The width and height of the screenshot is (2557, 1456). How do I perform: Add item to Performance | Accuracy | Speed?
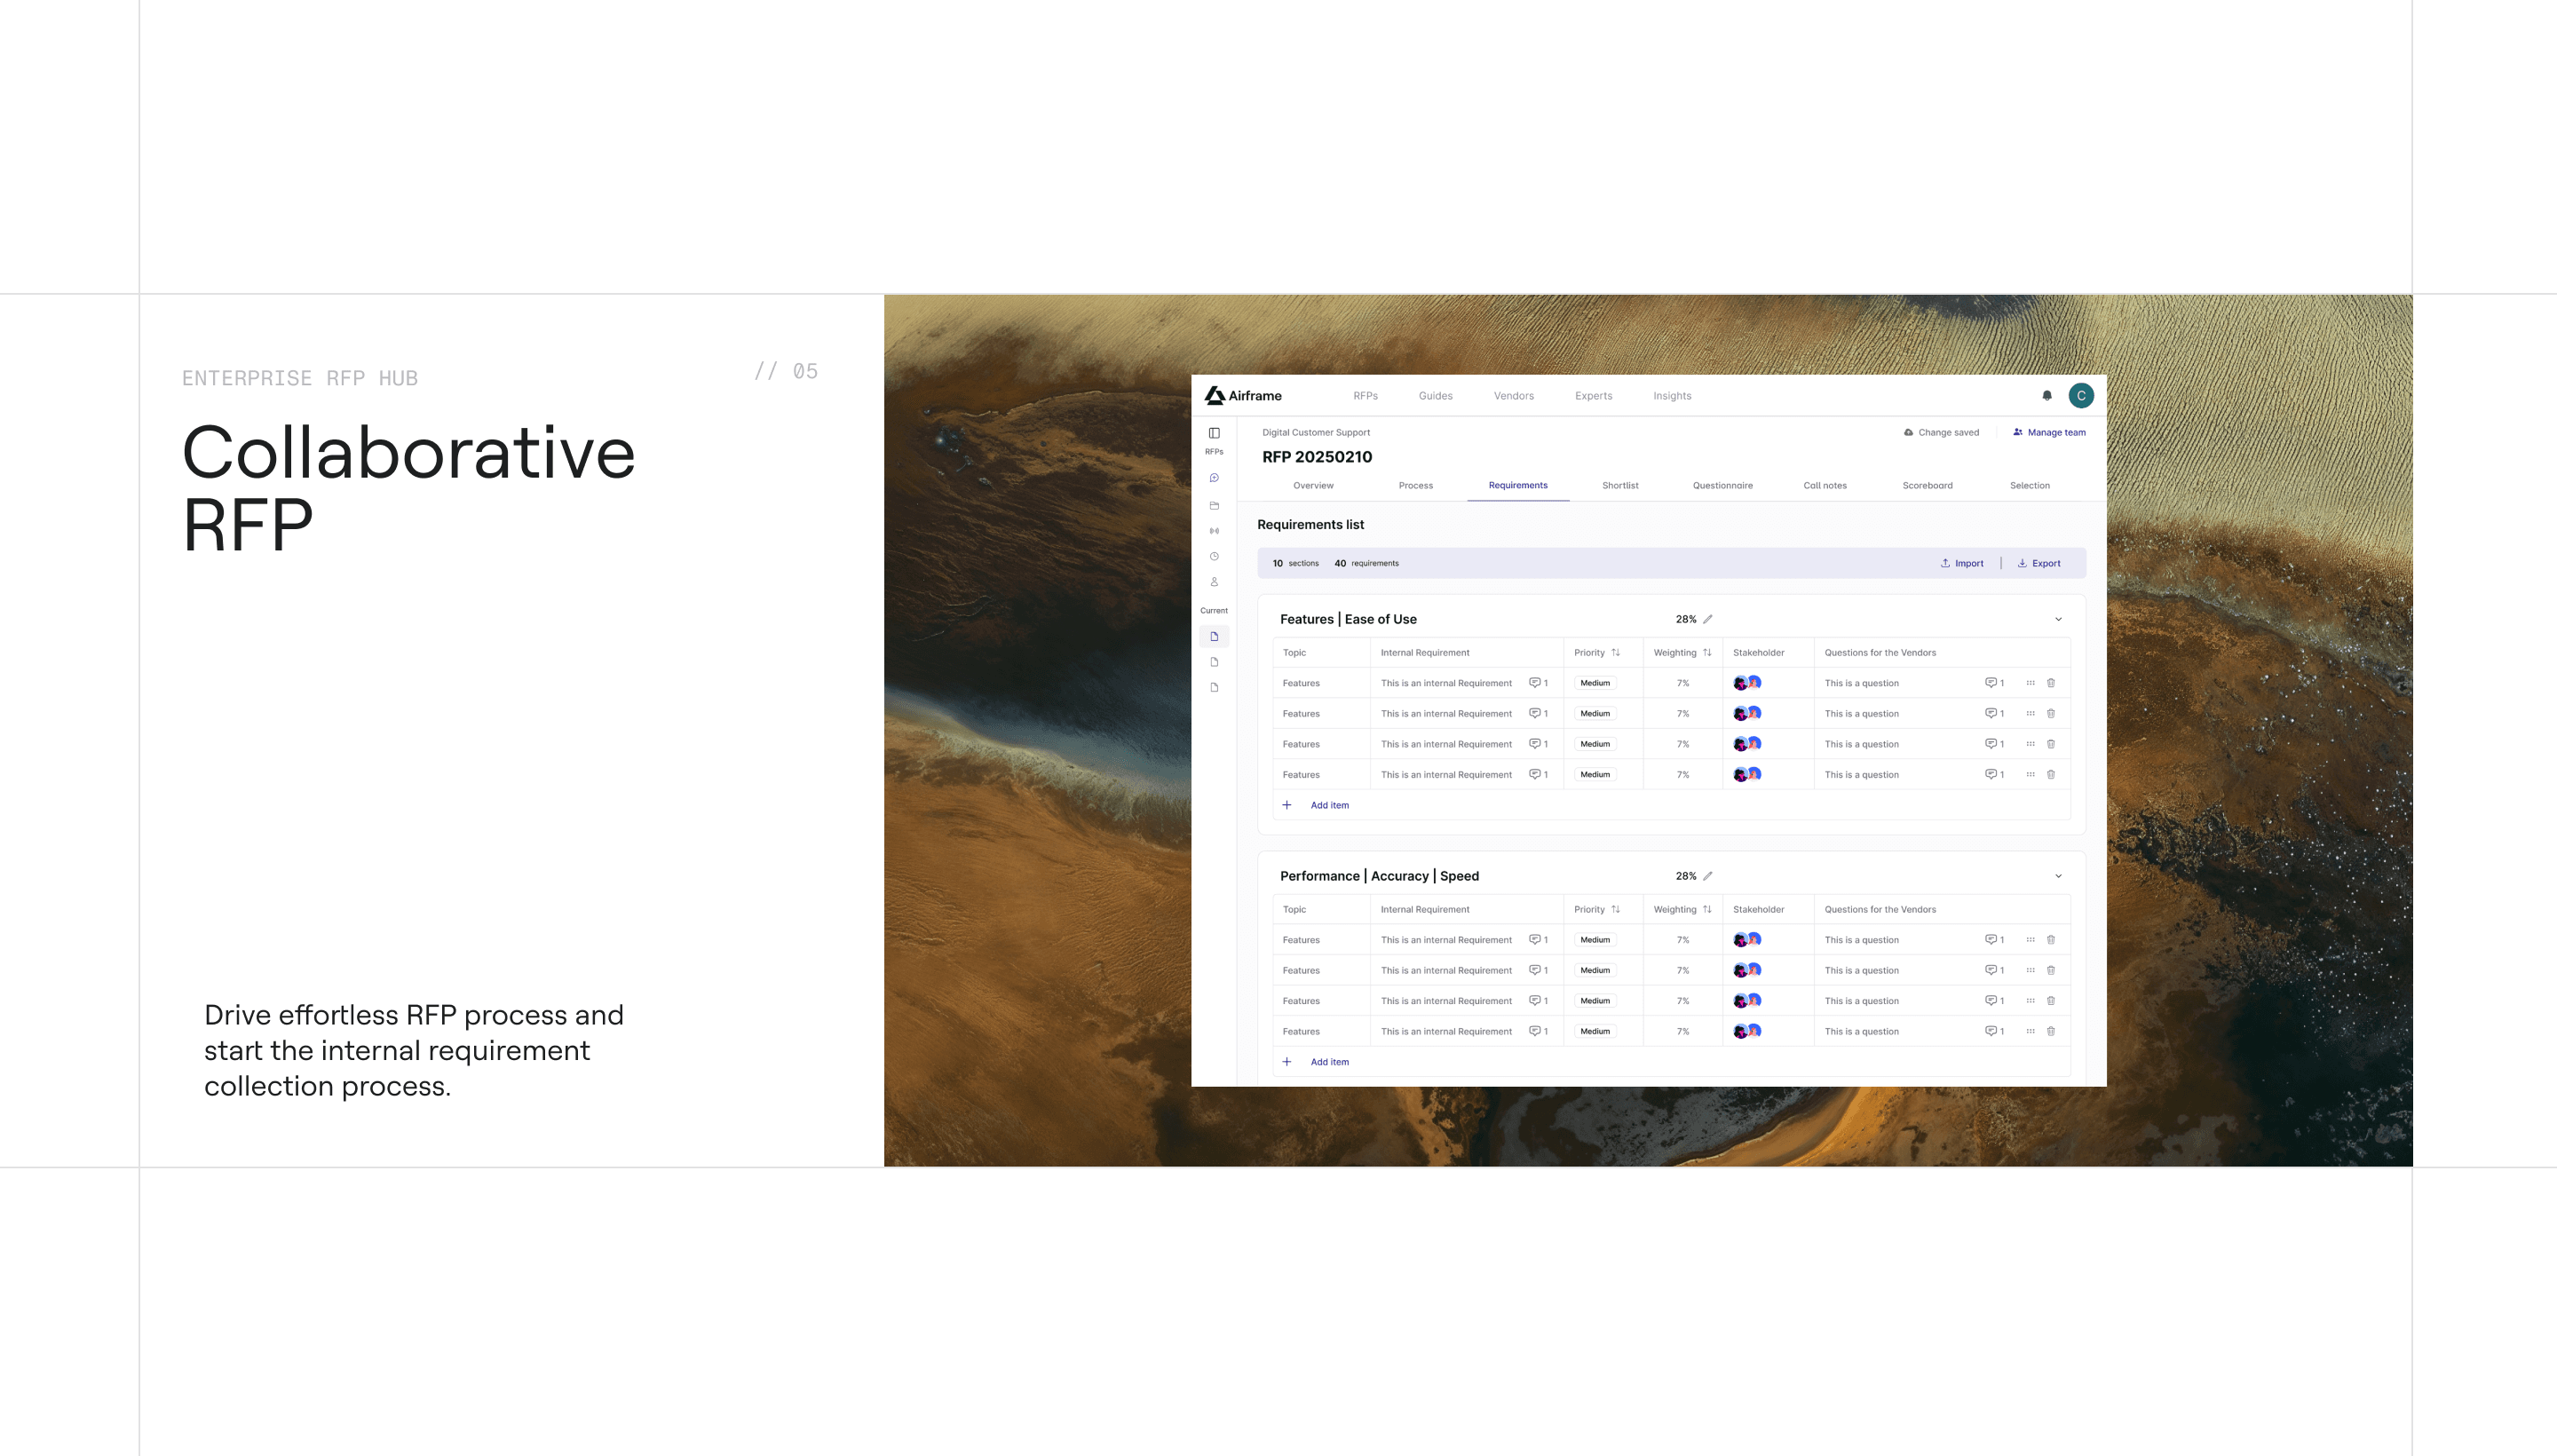1316,1062
